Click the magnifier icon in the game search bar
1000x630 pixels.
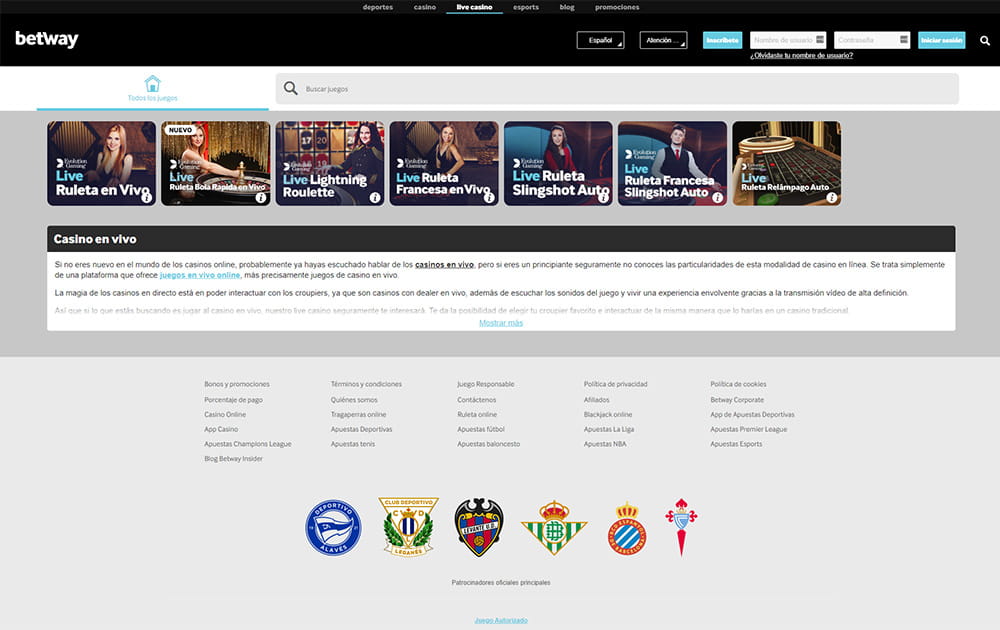pos(291,88)
